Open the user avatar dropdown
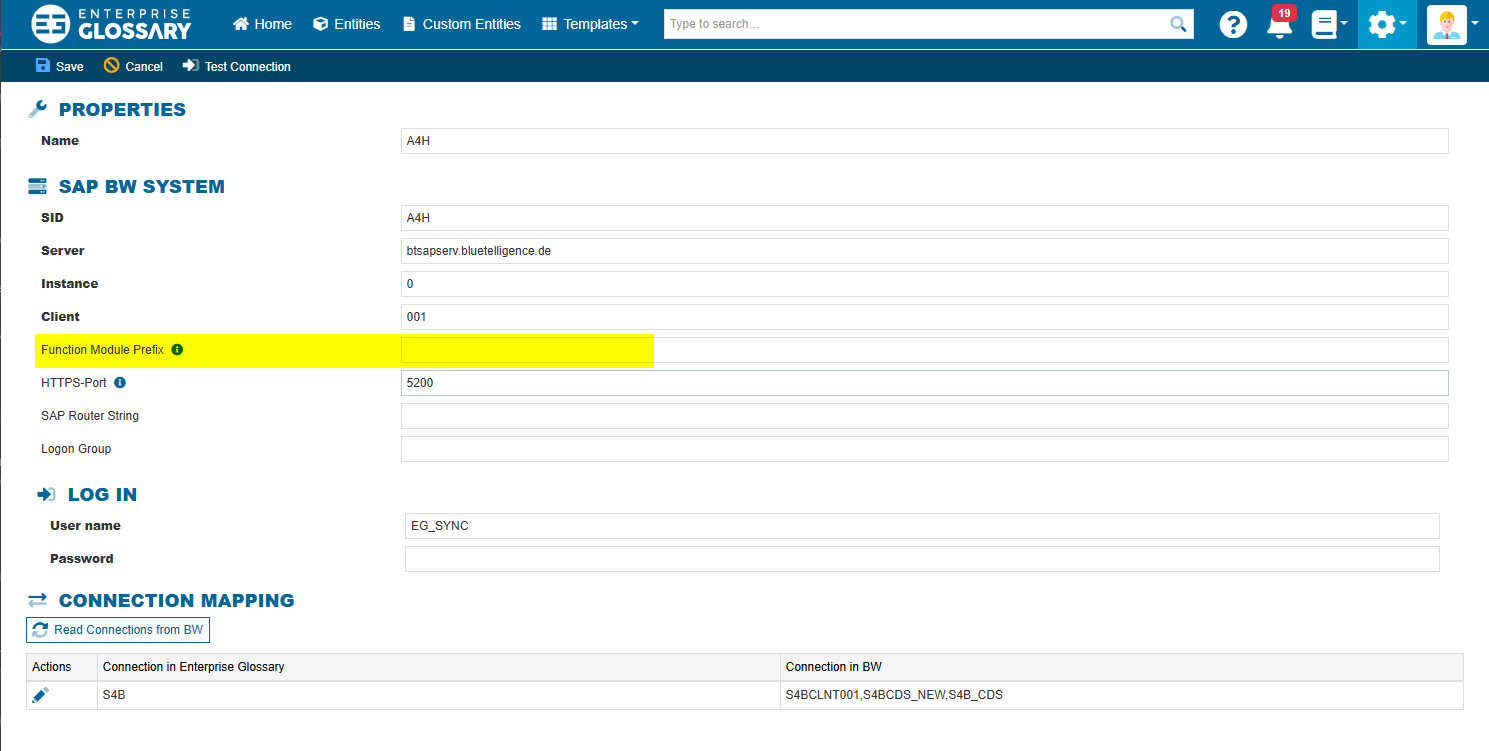 click(x=1453, y=25)
